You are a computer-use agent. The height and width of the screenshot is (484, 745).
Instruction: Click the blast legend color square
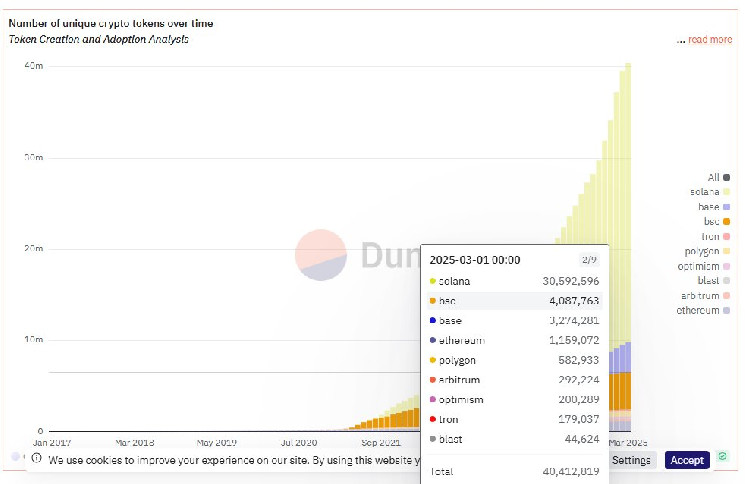(726, 281)
